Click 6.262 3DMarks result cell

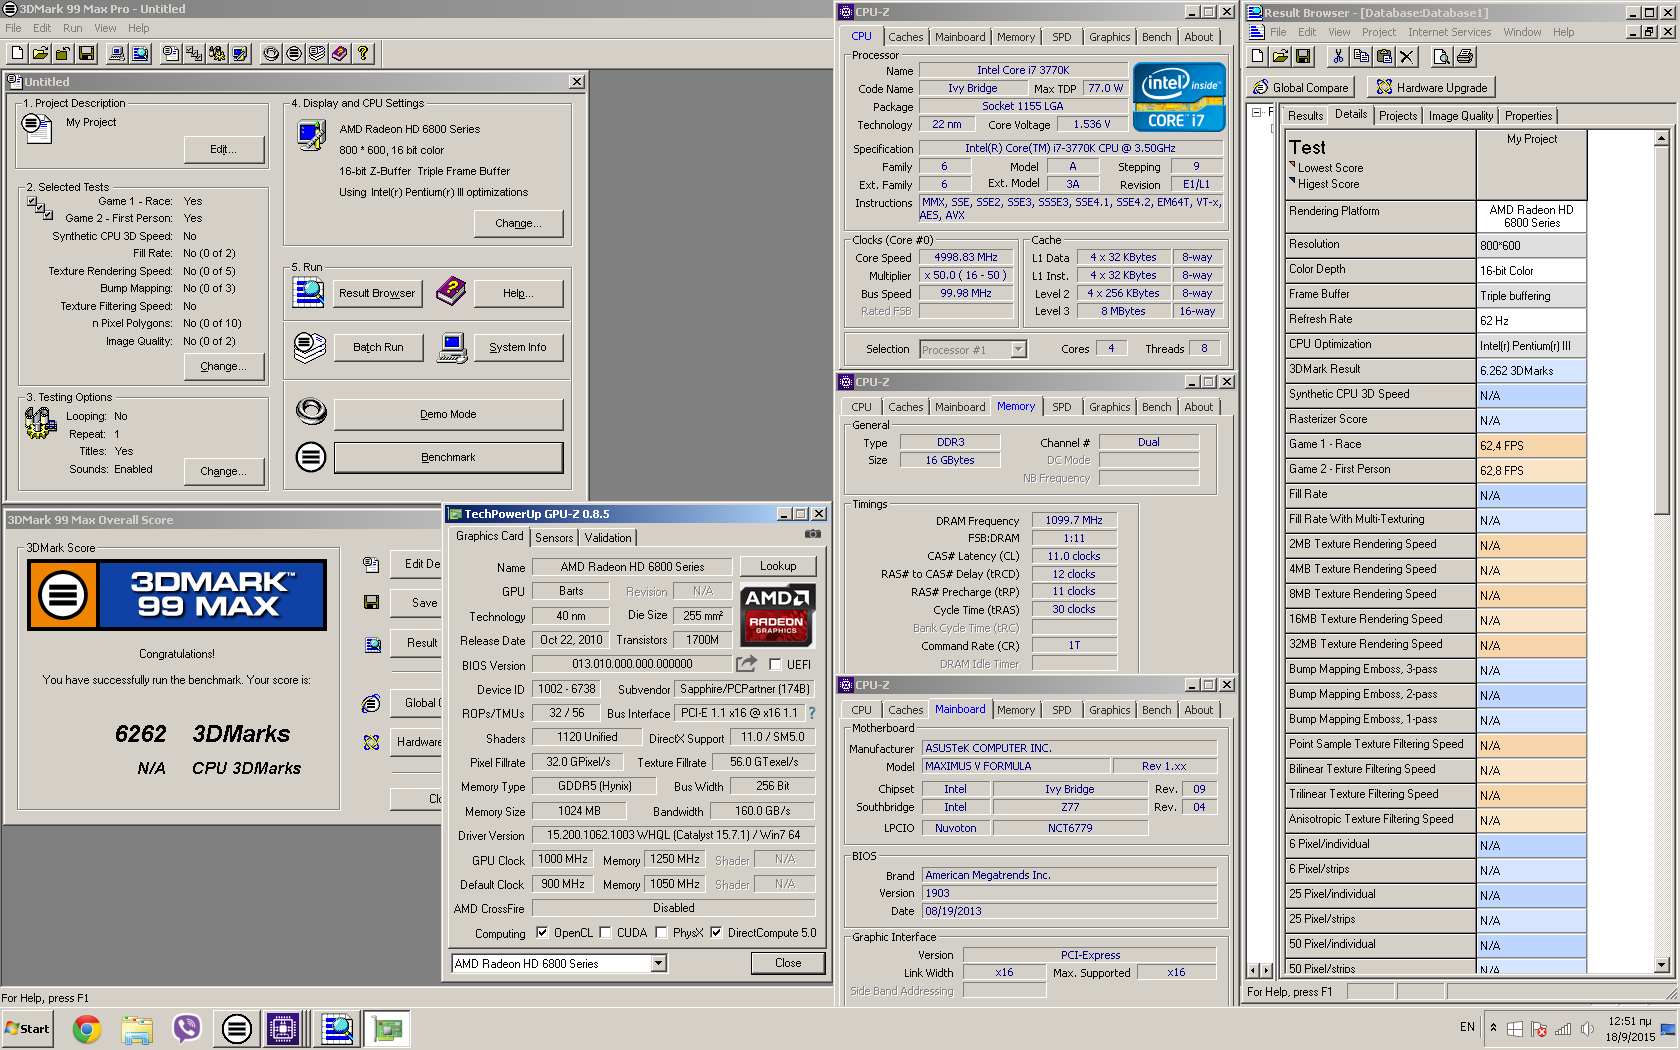coord(1531,370)
